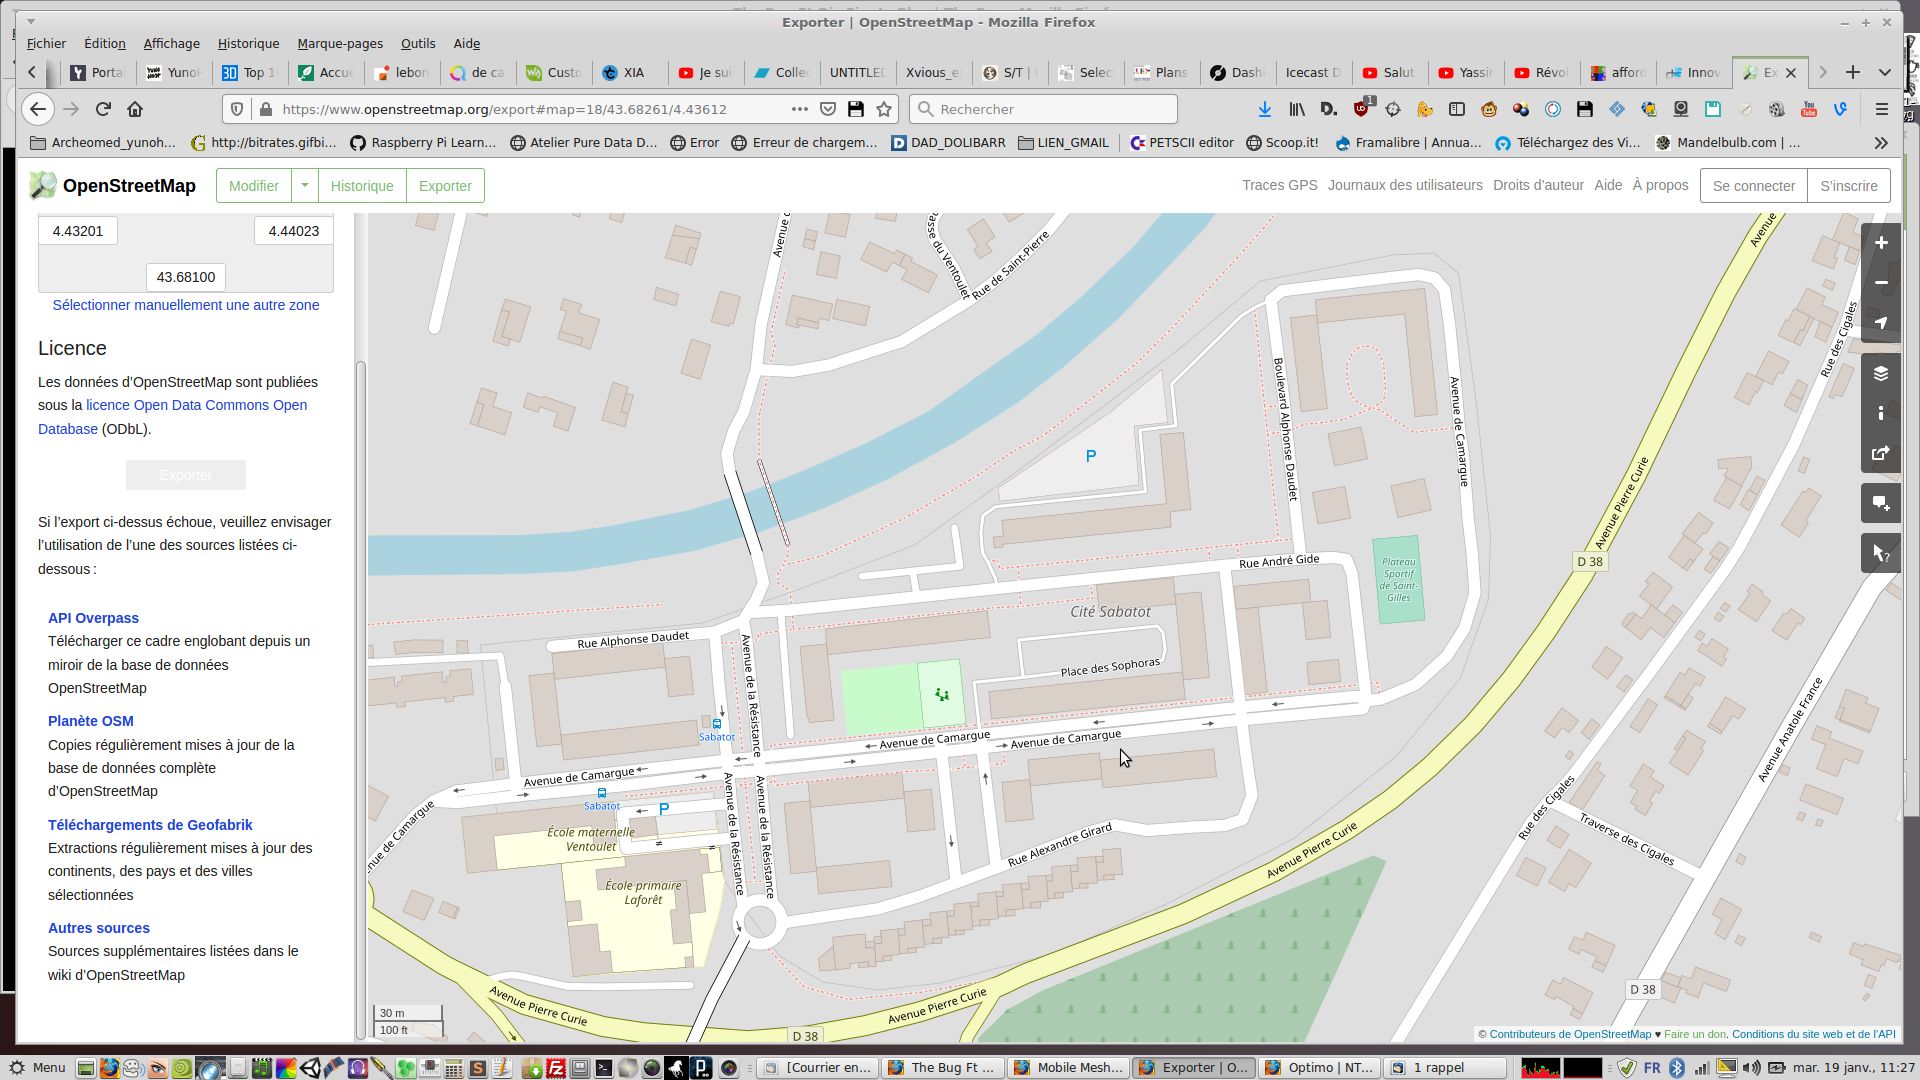Click the bottom latitude field 43.68100
Image resolution: width=1920 pixels, height=1080 pixels.
186,277
